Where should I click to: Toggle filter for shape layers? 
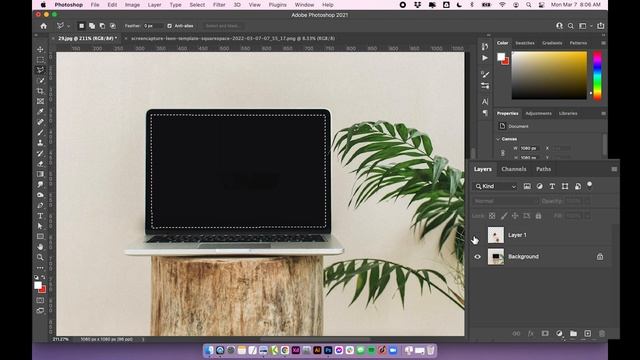point(565,186)
